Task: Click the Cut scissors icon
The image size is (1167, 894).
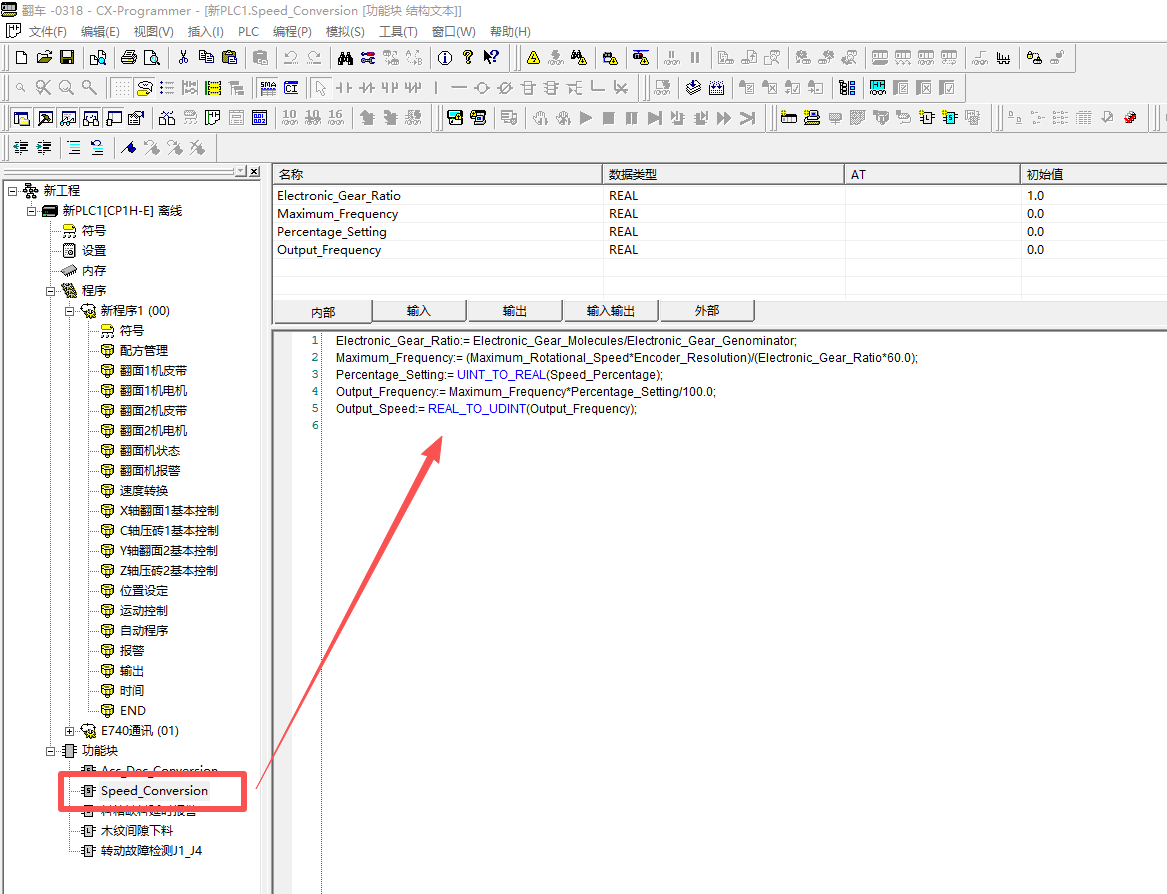Action: (182, 58)
